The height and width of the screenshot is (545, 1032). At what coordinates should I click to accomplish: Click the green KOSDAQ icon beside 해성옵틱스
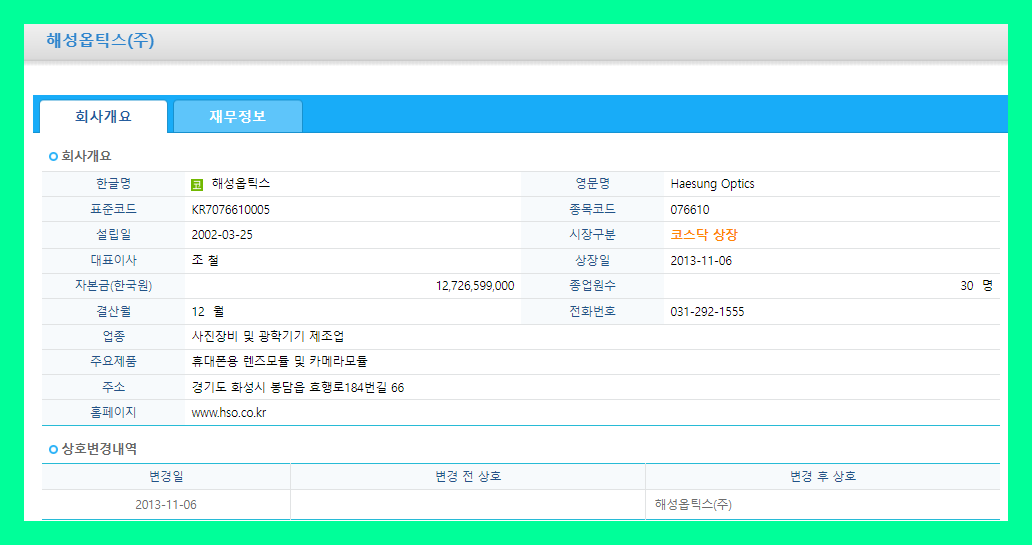[197, 185]
